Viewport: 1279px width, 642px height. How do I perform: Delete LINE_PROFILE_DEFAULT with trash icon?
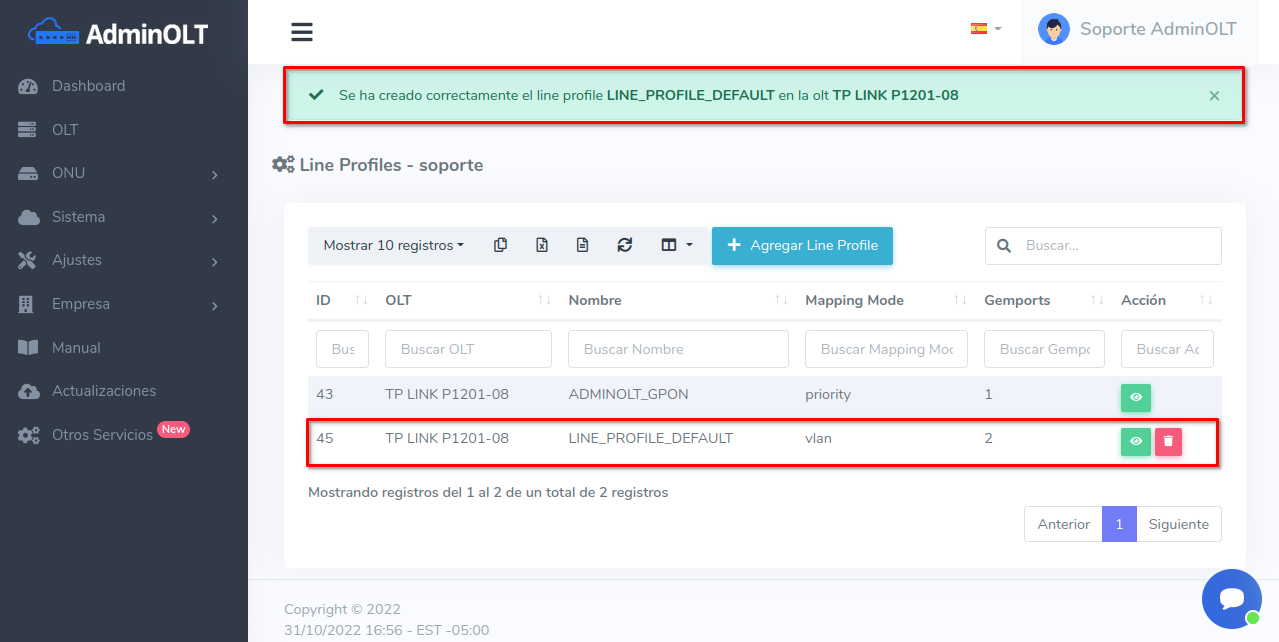[x=1168, y=441]
